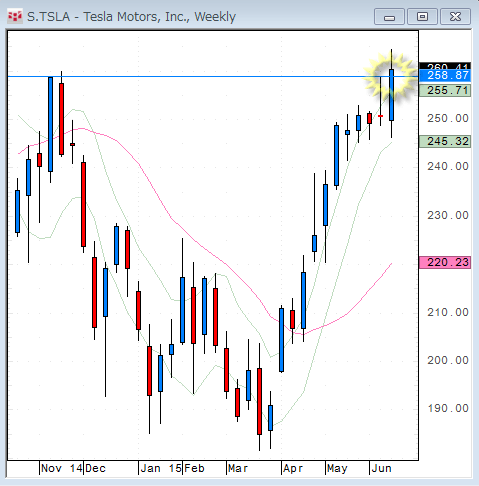
Task: Click the 230.00 price axis value
Action: pyautogui.click(x=448, y=215)
